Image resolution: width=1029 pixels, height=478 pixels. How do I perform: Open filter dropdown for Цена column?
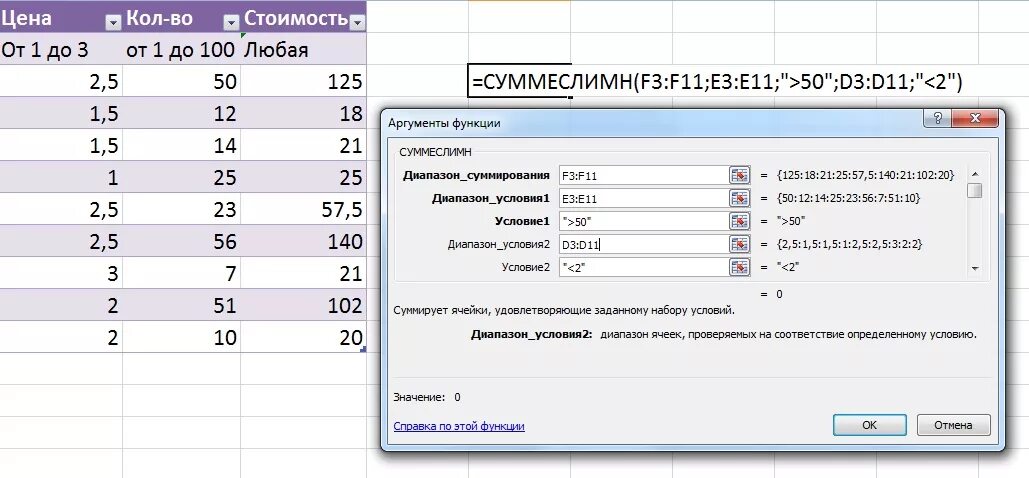(x=114, y=23)
